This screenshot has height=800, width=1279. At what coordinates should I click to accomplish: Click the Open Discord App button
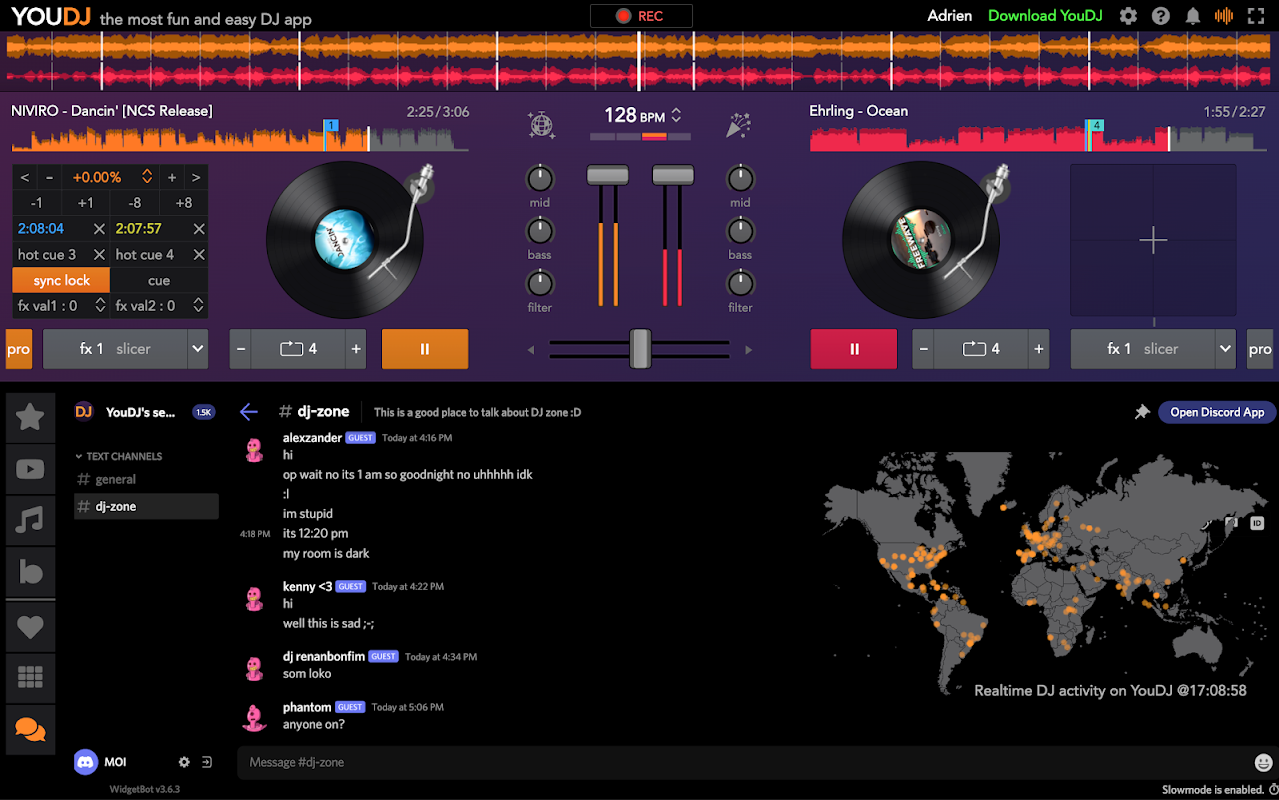coord(1216,412)
